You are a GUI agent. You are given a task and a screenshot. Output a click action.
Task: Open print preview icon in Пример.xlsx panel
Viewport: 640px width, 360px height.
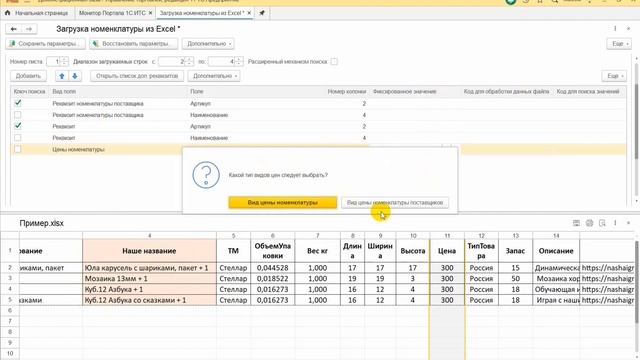pyautogui.click(x=602, y=223)
